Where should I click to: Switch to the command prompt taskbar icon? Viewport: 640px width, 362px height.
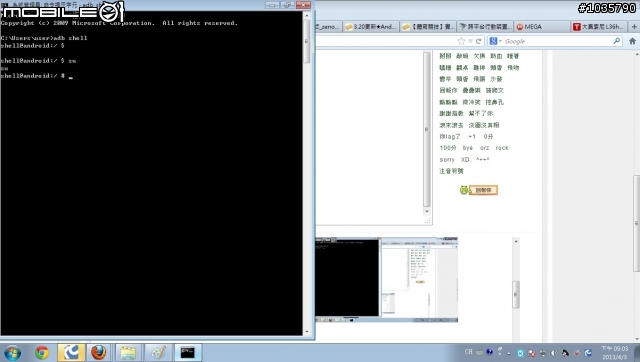(x=188, y=353)
